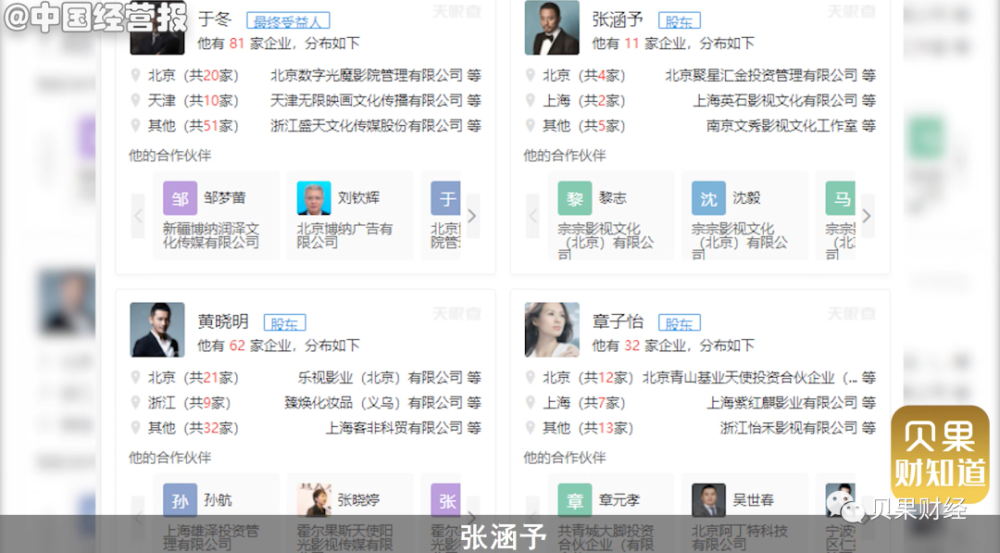Click the 最终受益人 tag next to 于冬

(x=288, y=21)
